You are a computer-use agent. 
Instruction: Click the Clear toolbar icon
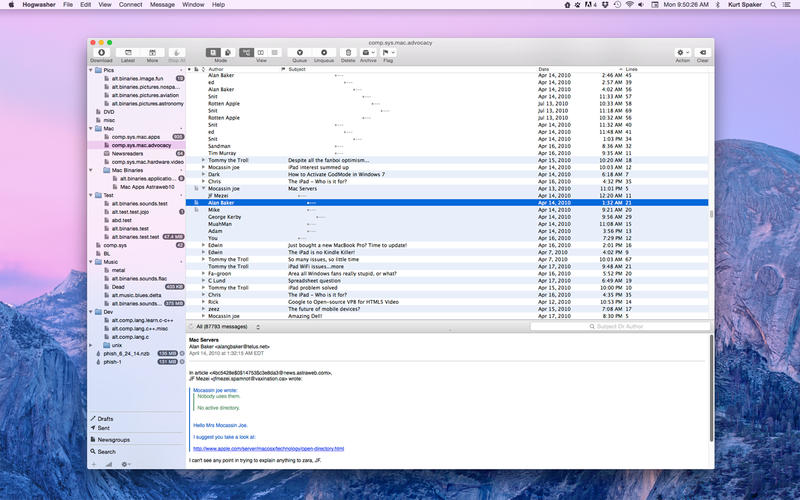703,52
